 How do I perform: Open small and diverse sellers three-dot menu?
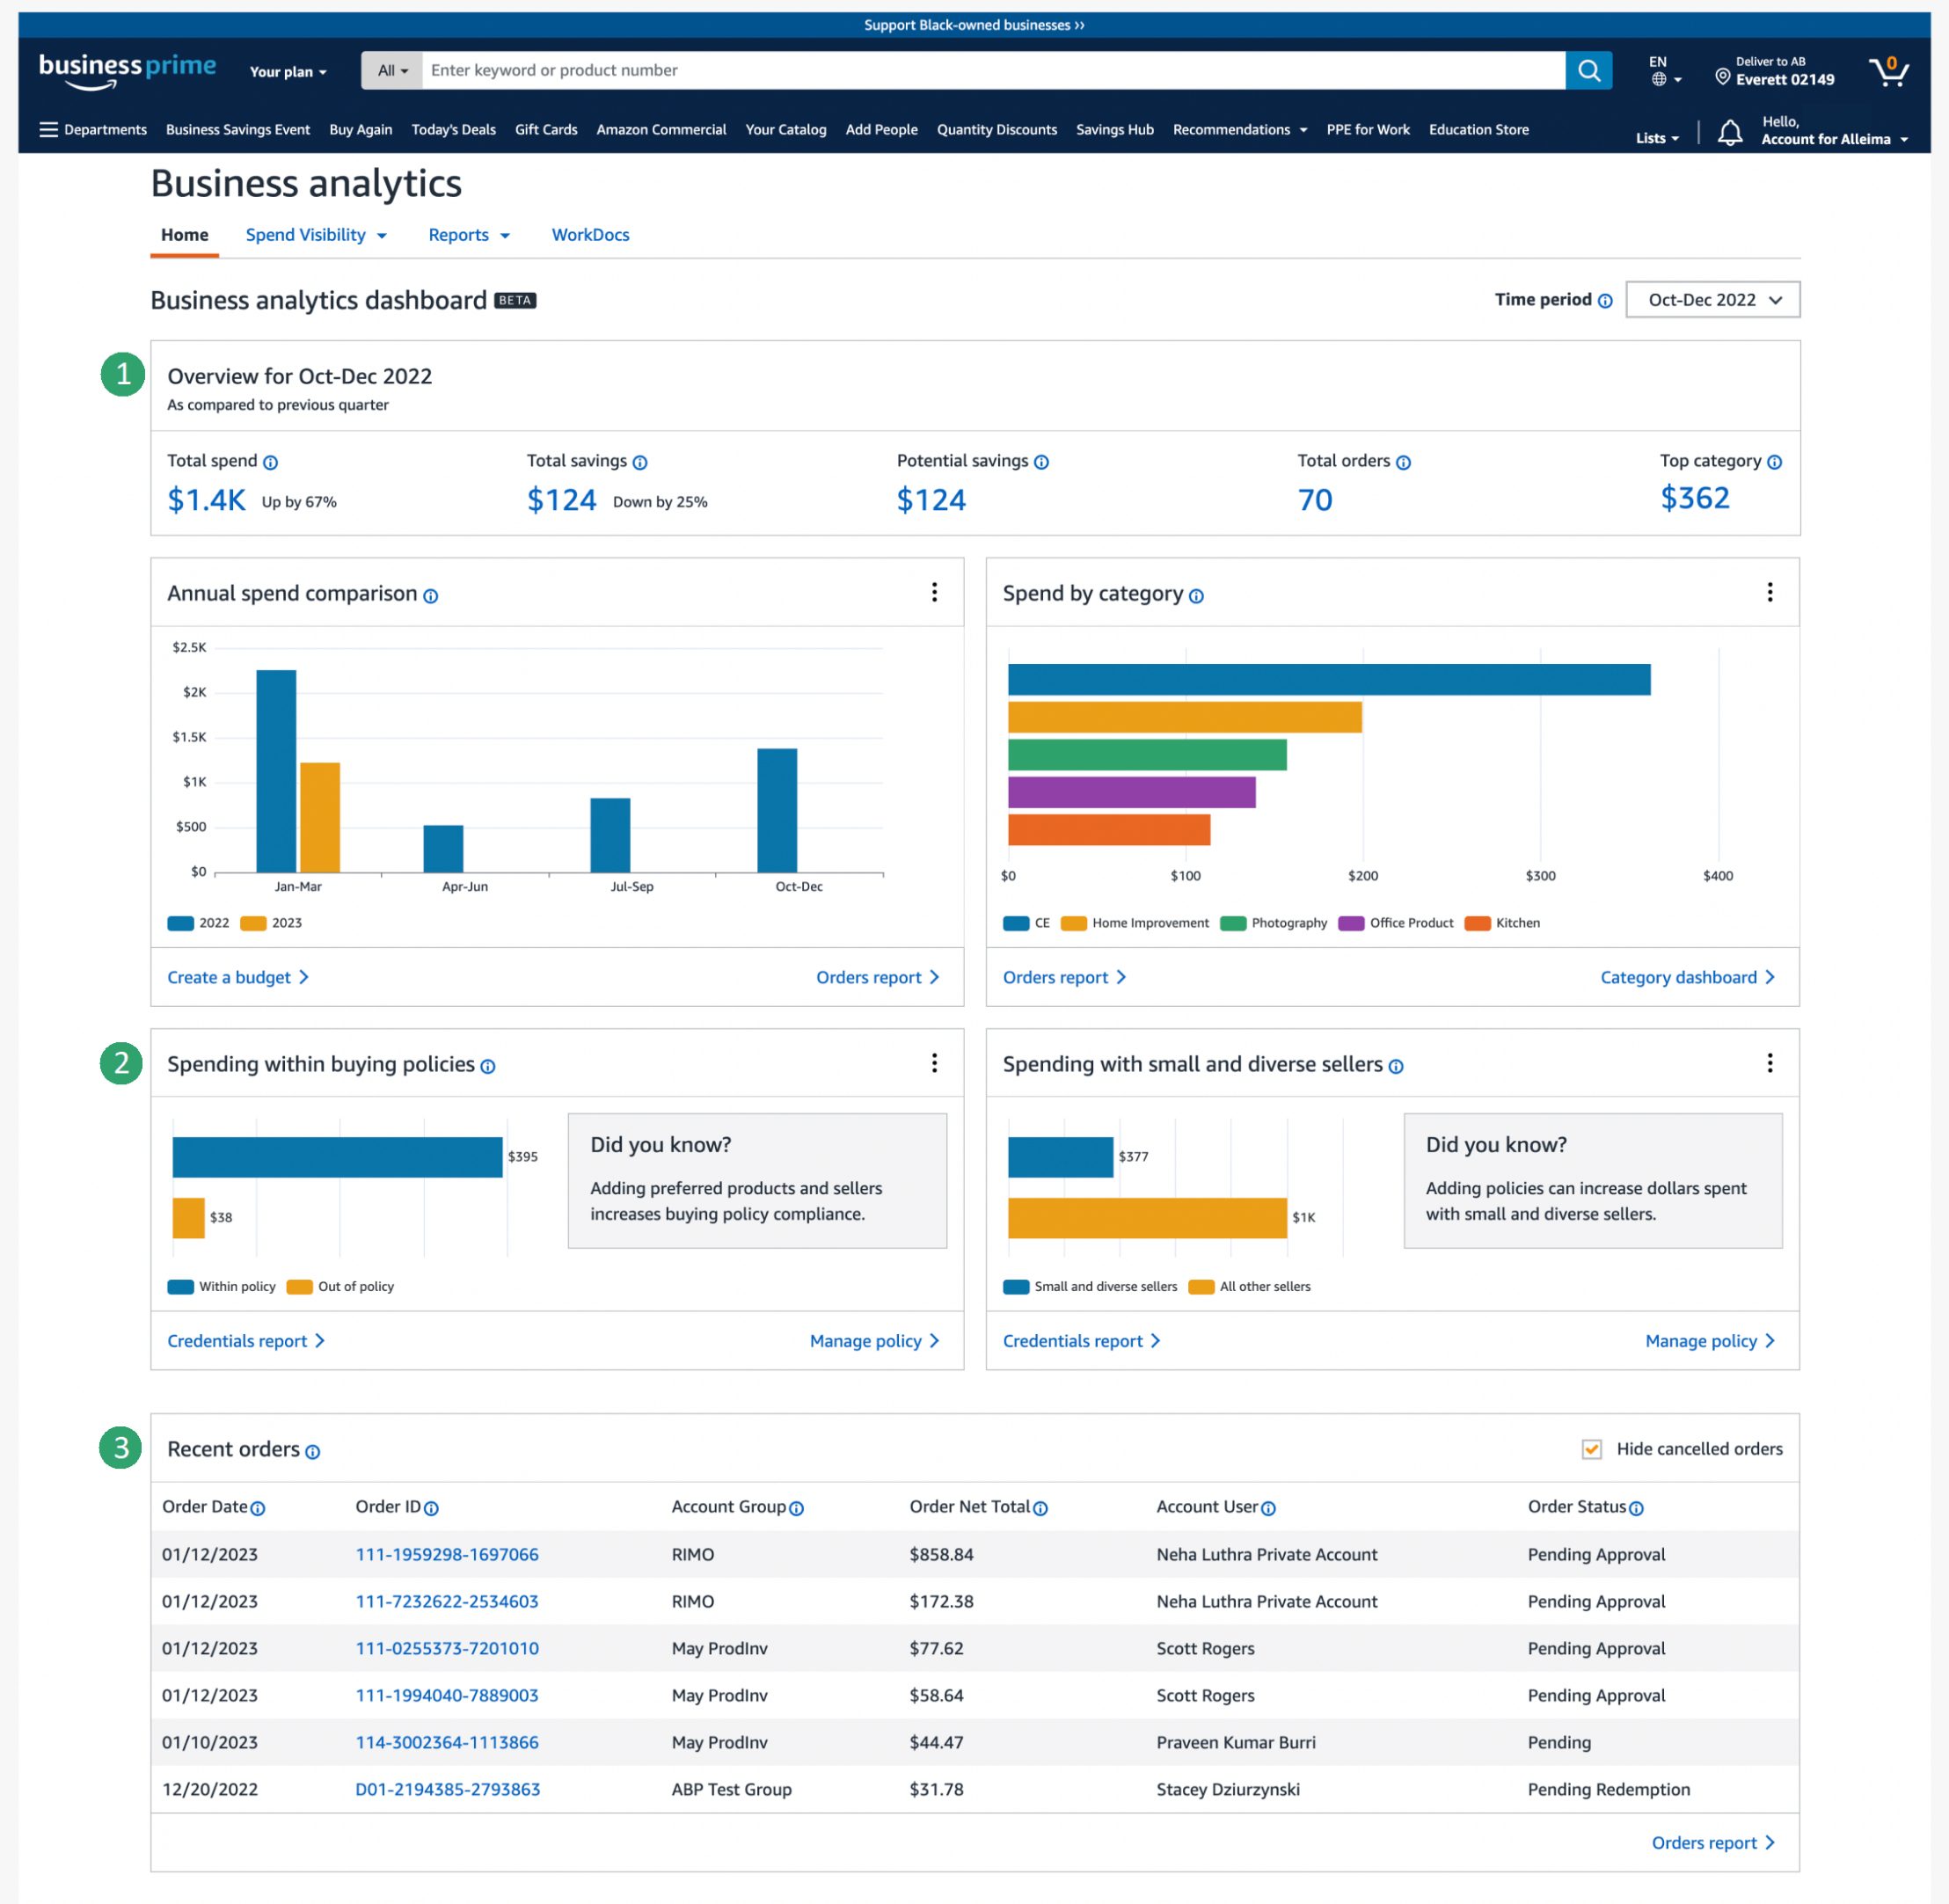pyautogui.click(x=1769, y=1062)
